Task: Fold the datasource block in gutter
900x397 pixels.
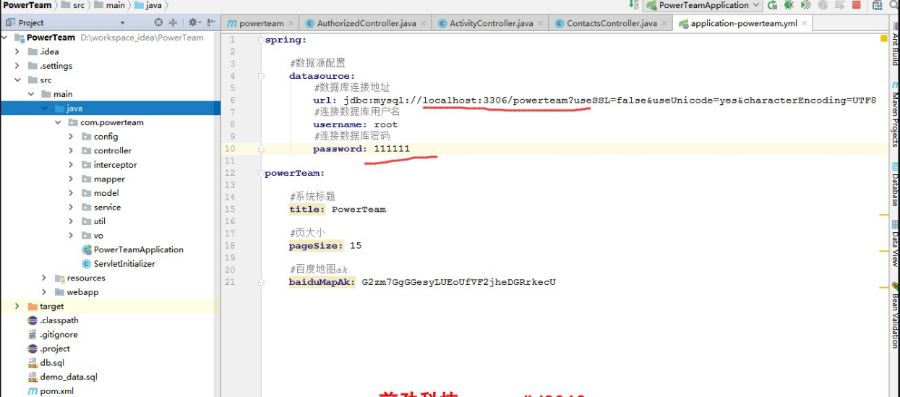Action: point(261,76)
